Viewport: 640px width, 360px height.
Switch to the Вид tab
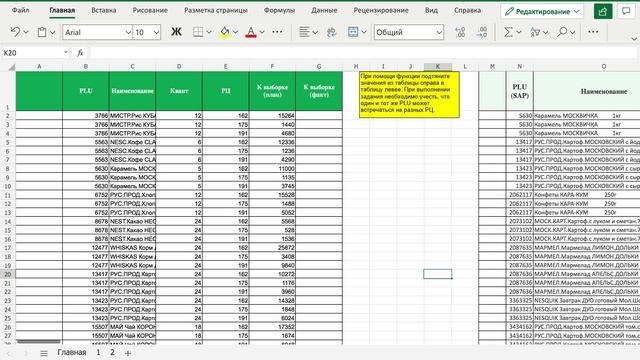click(431, 10)
